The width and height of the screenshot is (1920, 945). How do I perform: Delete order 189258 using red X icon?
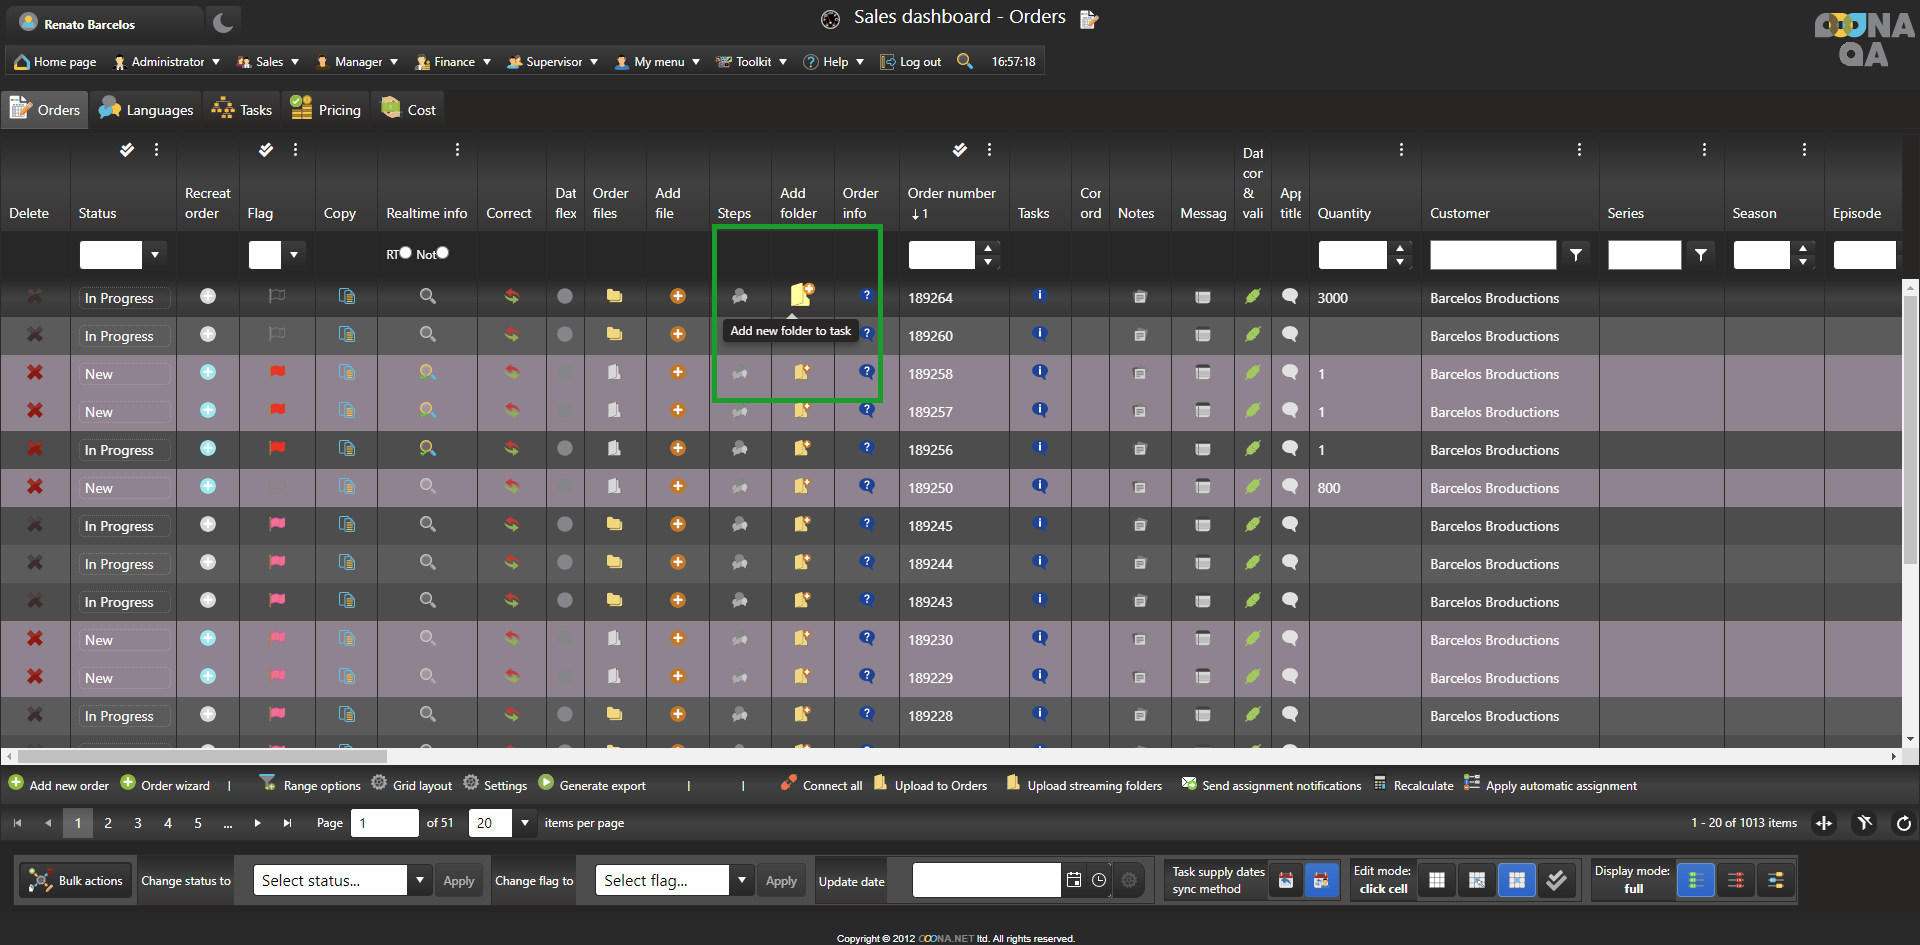[35, 373]
